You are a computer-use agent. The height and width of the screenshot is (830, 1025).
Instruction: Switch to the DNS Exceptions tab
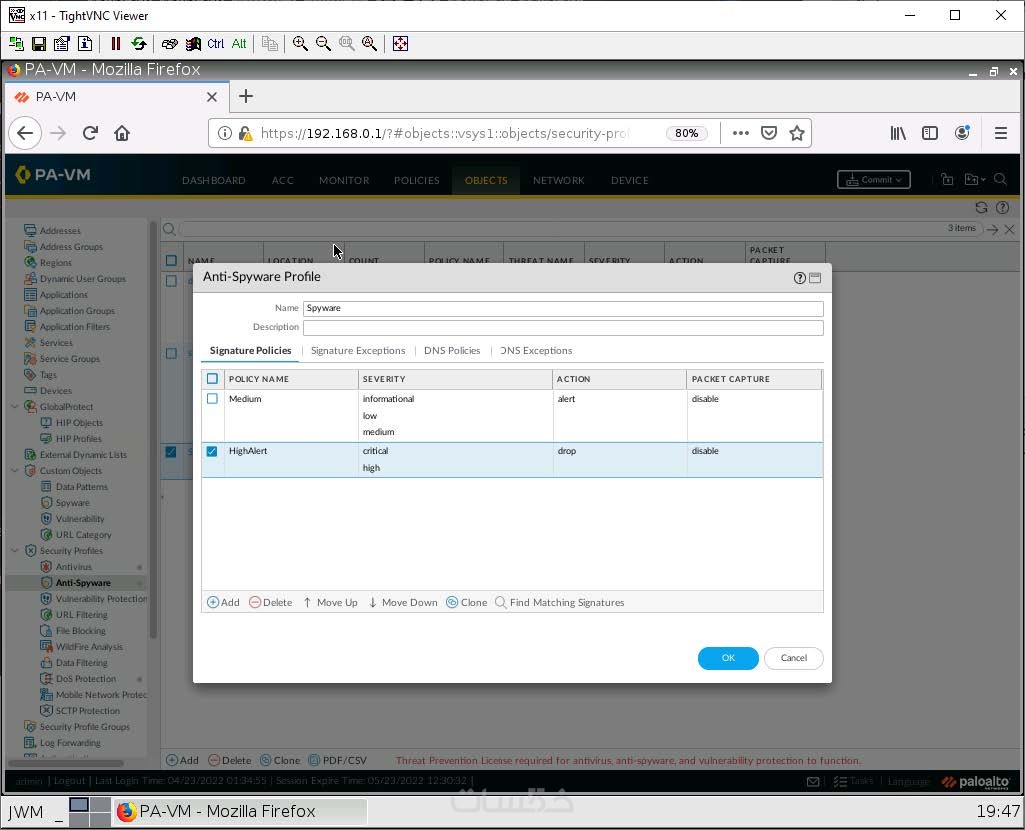pos(536,351)
